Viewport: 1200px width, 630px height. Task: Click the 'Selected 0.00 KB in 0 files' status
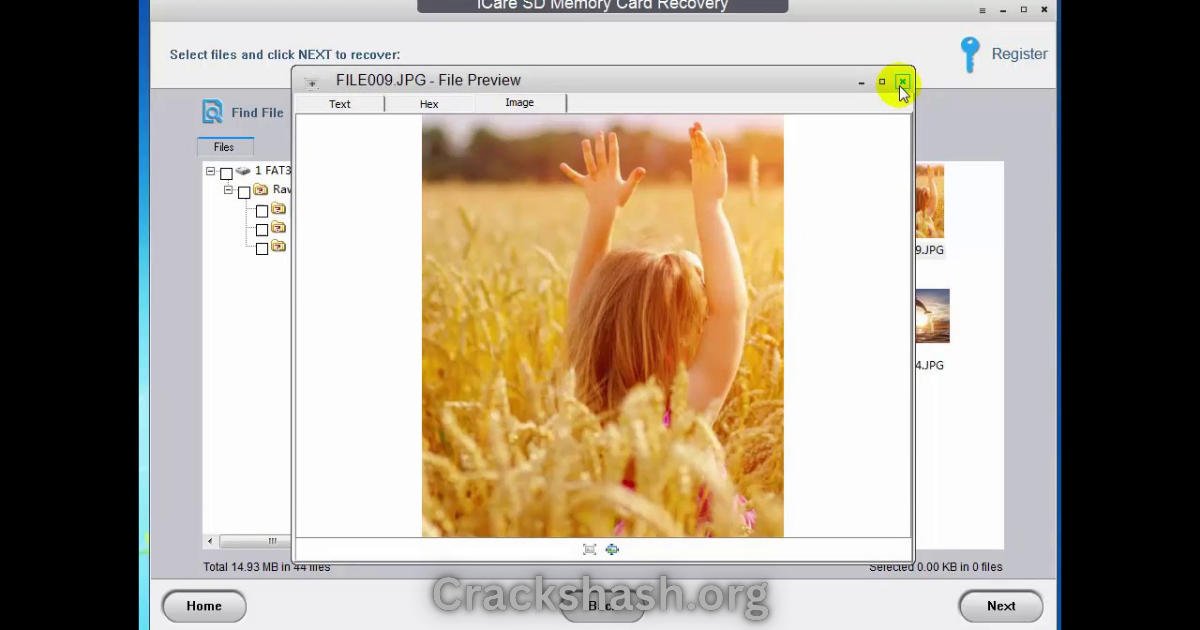(935, 567)
